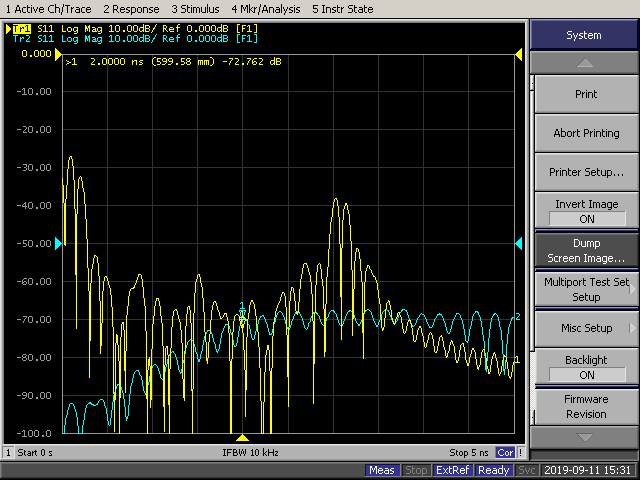Click yellow reference triangle at top right
The width and height of the screenshot is (640, 480).
(x=518, y=54)
